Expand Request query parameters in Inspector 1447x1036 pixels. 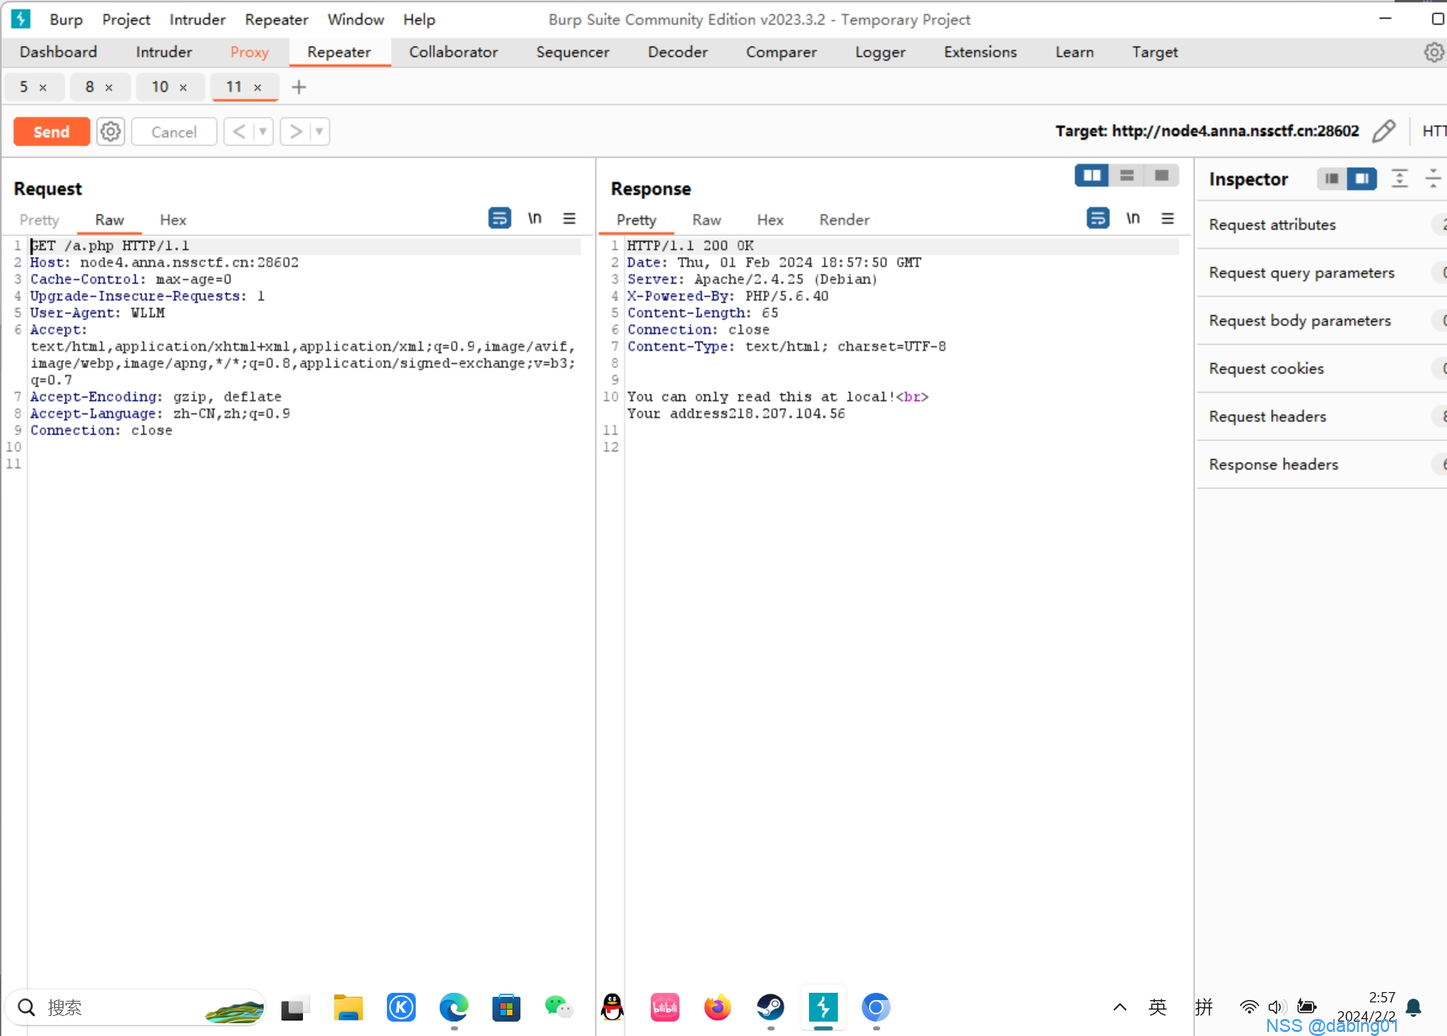(1322, 273)
